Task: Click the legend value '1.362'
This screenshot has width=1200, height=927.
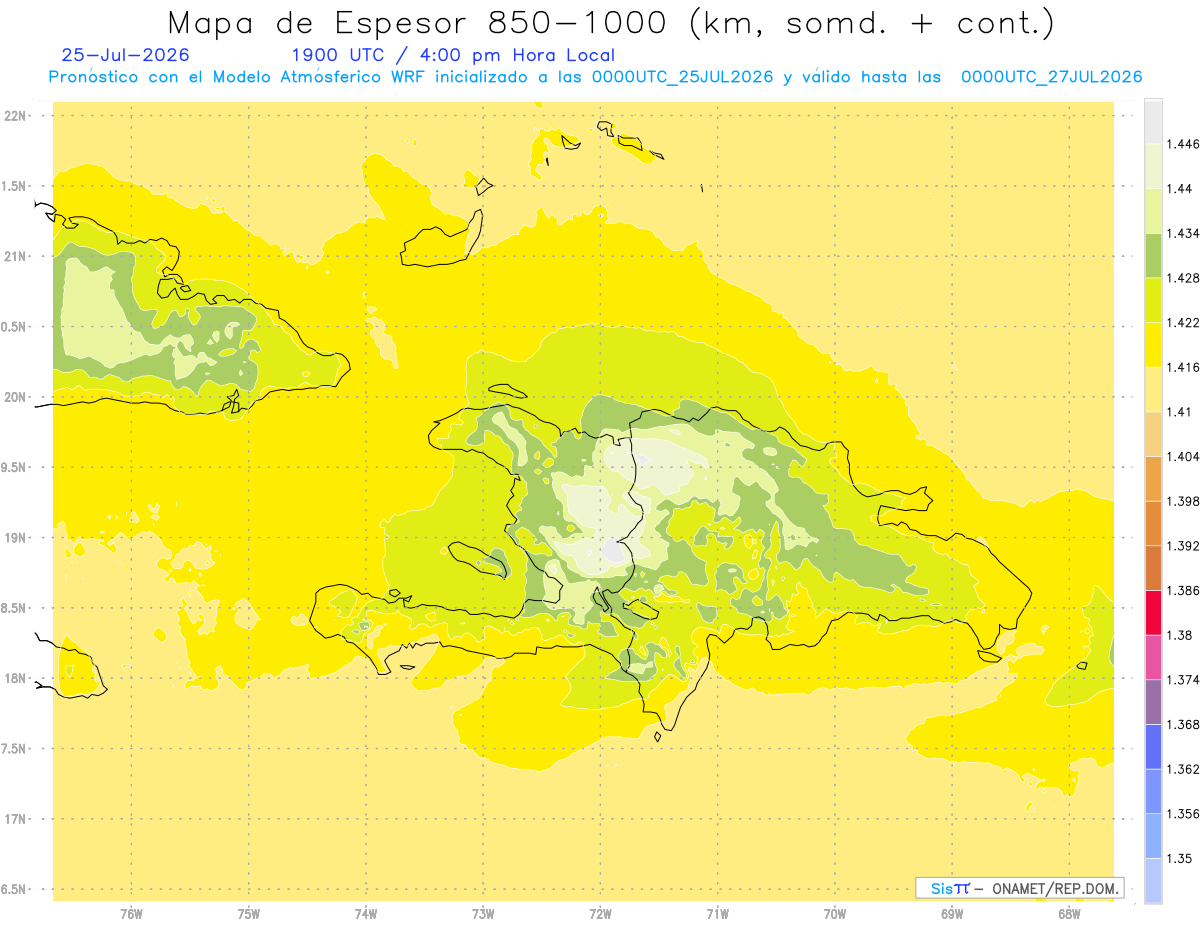Action: [1183, 769]
